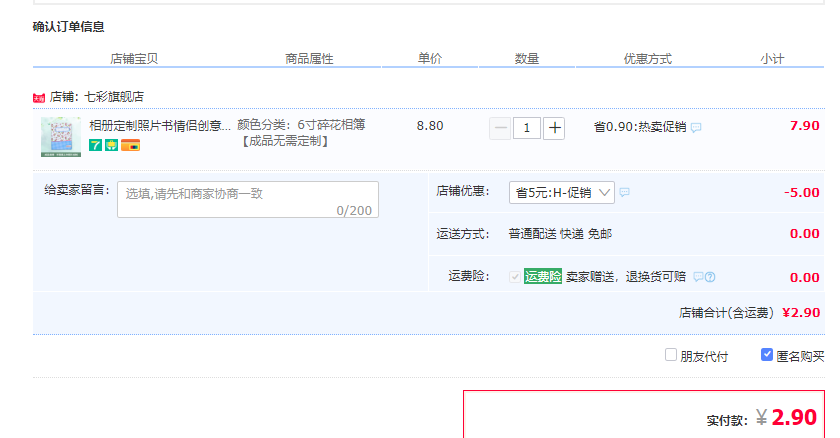840x438 pixels.
Task: Open info bubble beside store discount dropdown
Action: (x=625, y=192)
